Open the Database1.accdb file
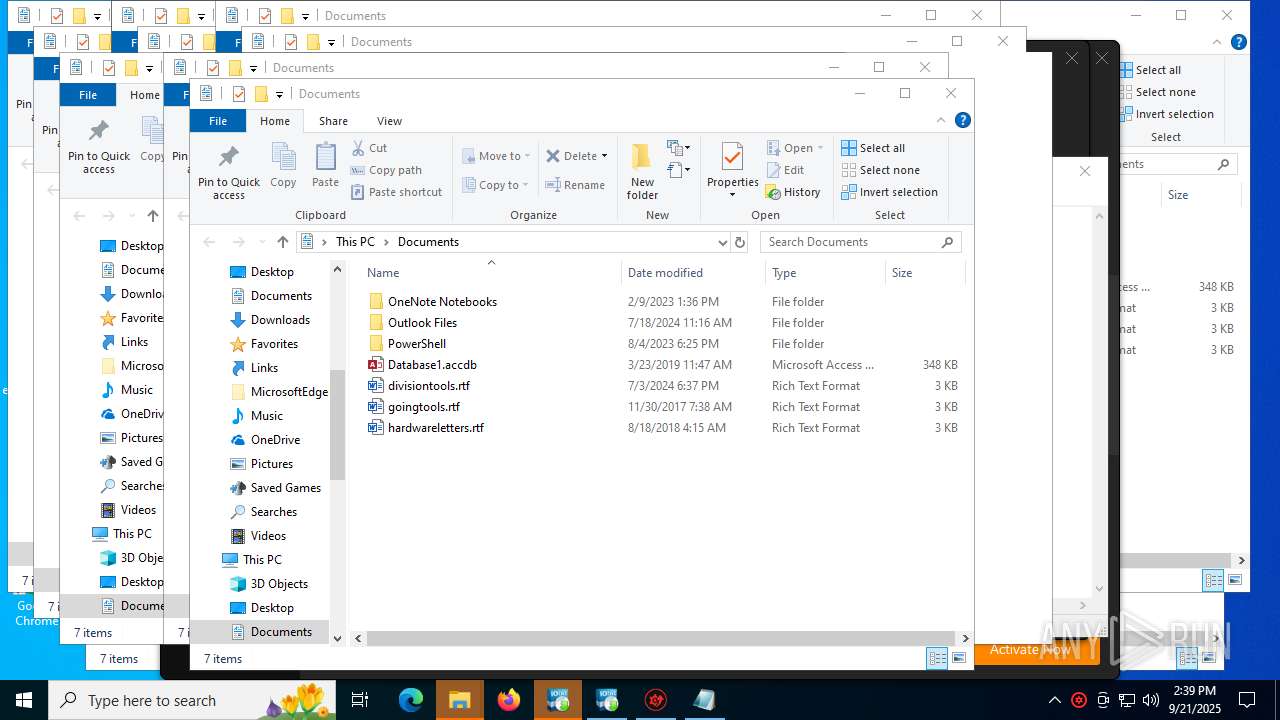Image resolution: width=1280 pixels, height=720 pixels. [x=432, y=365]
